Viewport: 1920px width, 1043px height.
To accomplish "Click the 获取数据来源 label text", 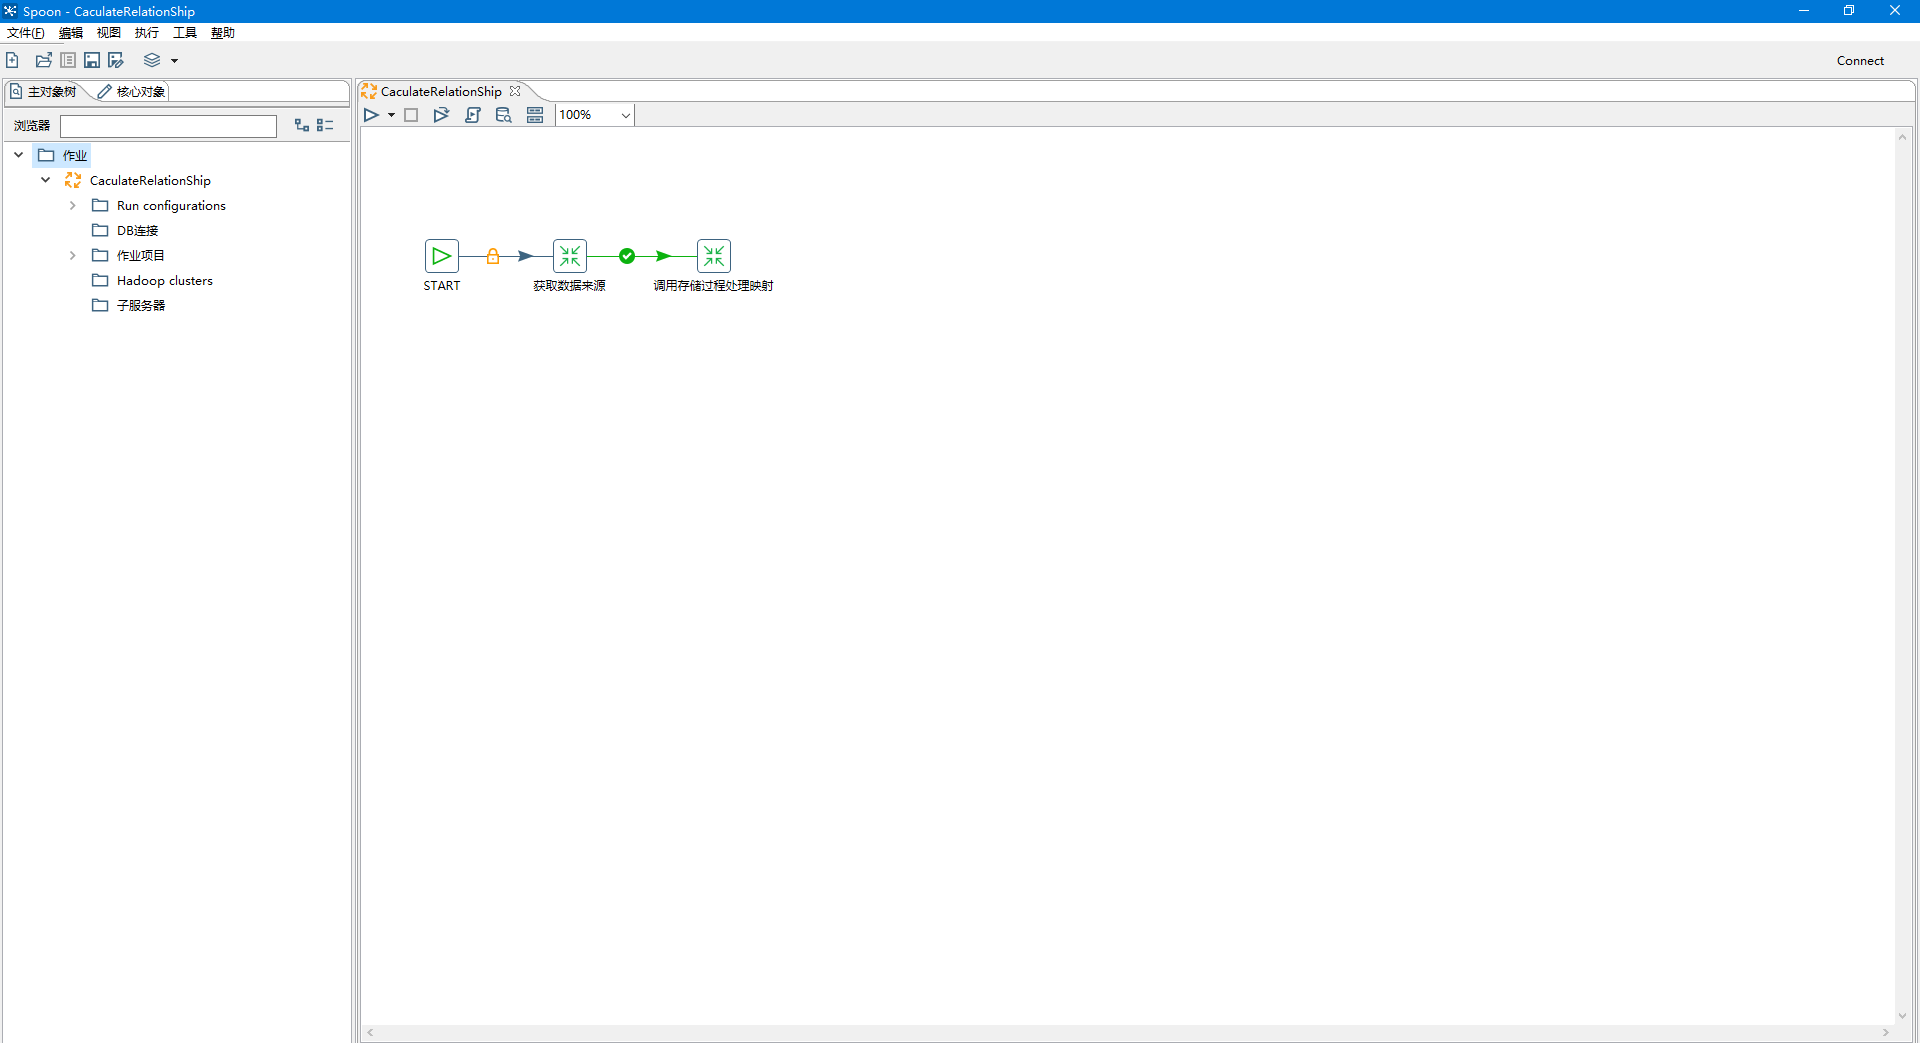I will tap(569, 286).
